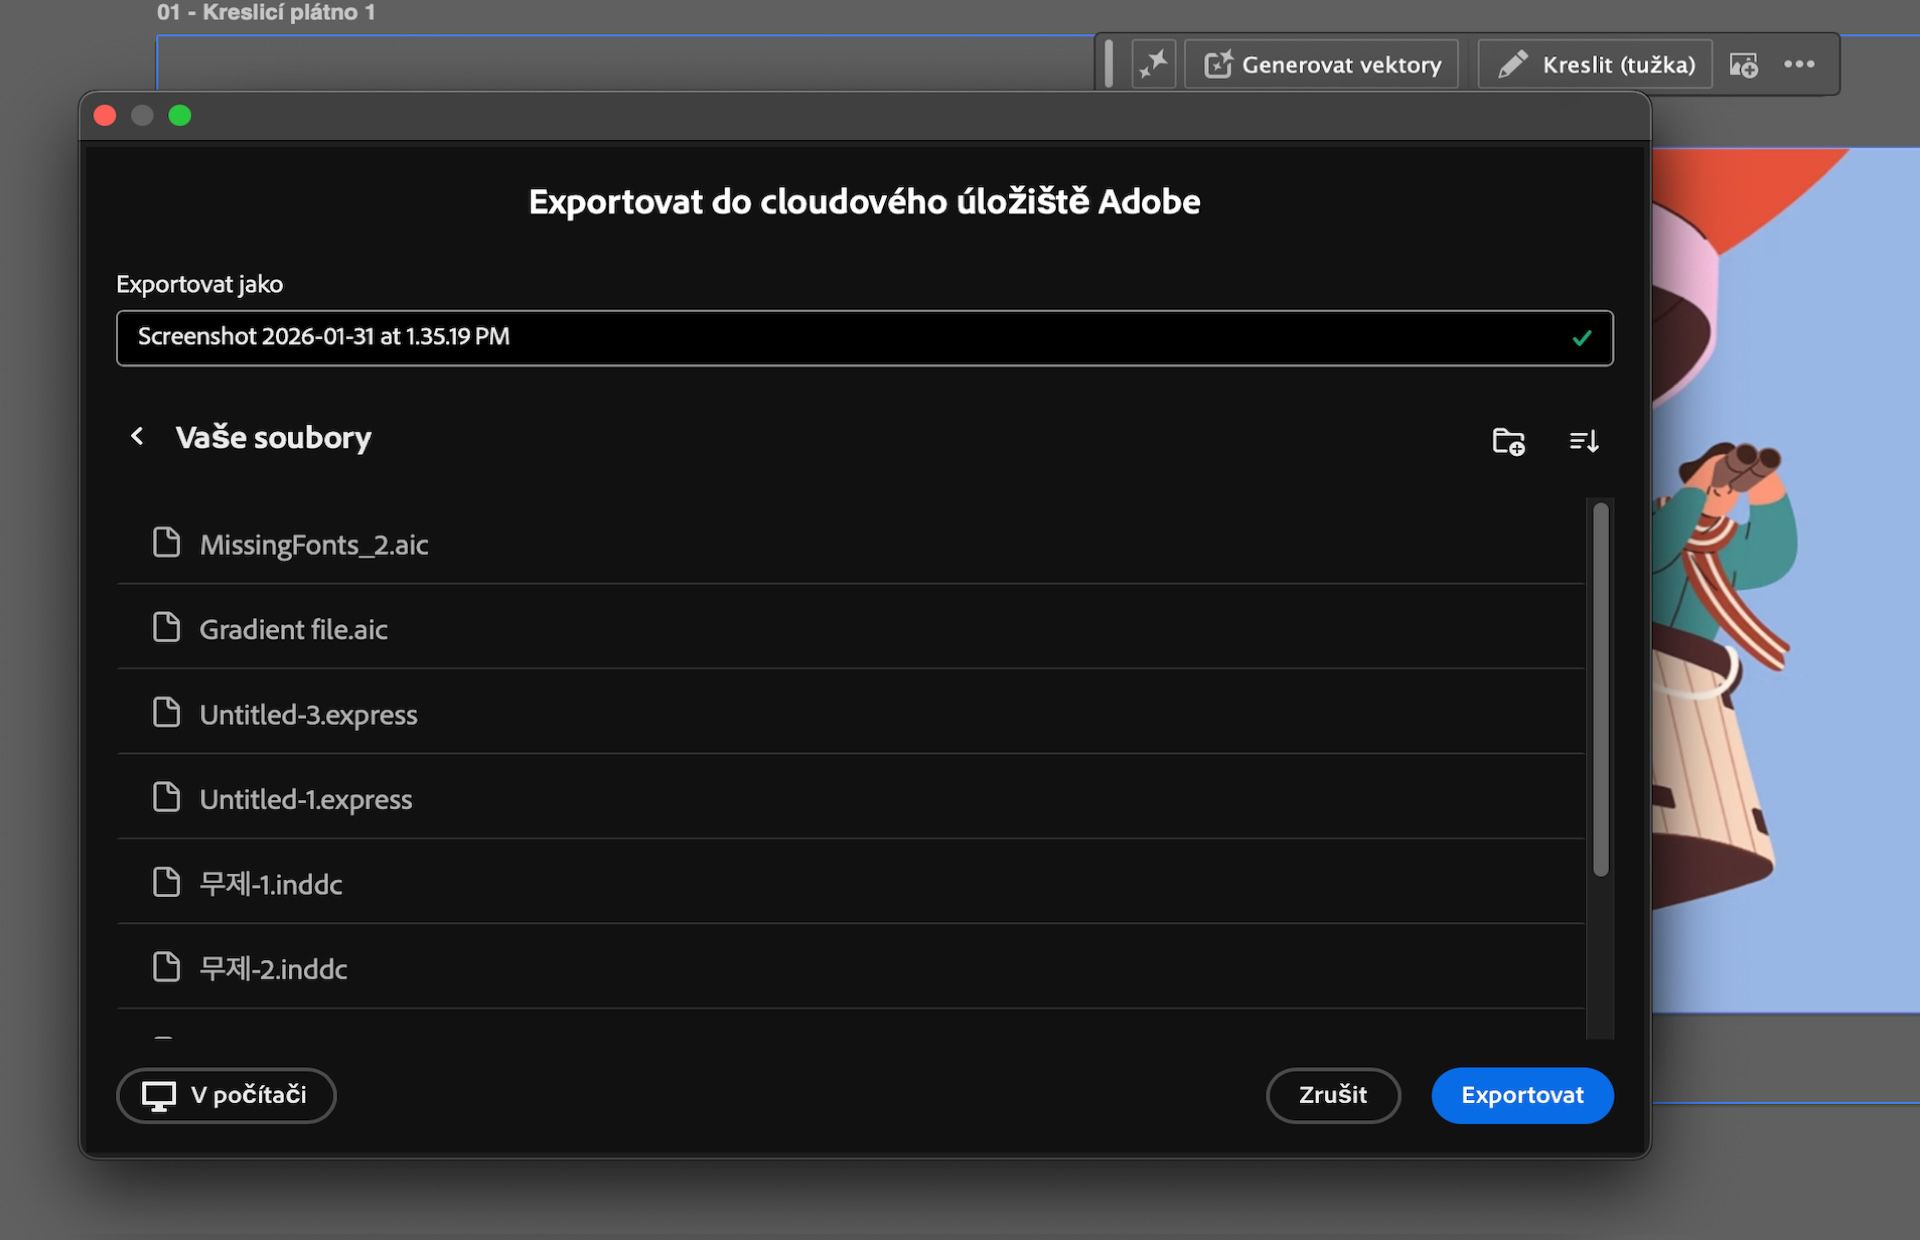
Task: Open the more options ellipsis menu
Action: (x=1800, y=63)
